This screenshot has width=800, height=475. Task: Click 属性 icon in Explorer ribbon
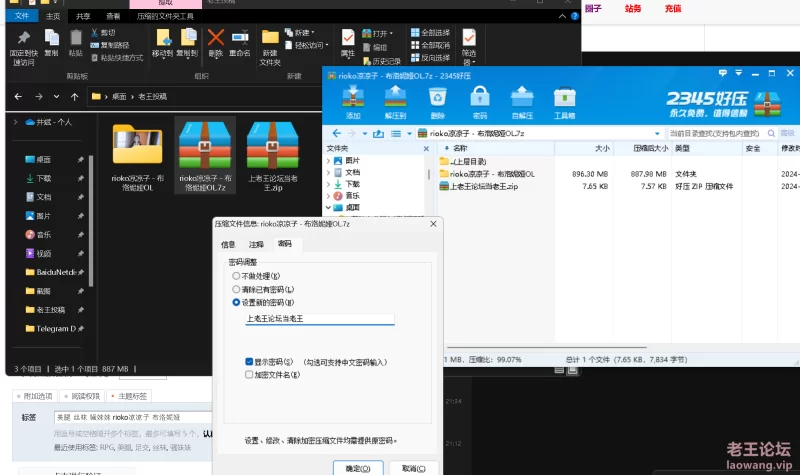[348, 37]
